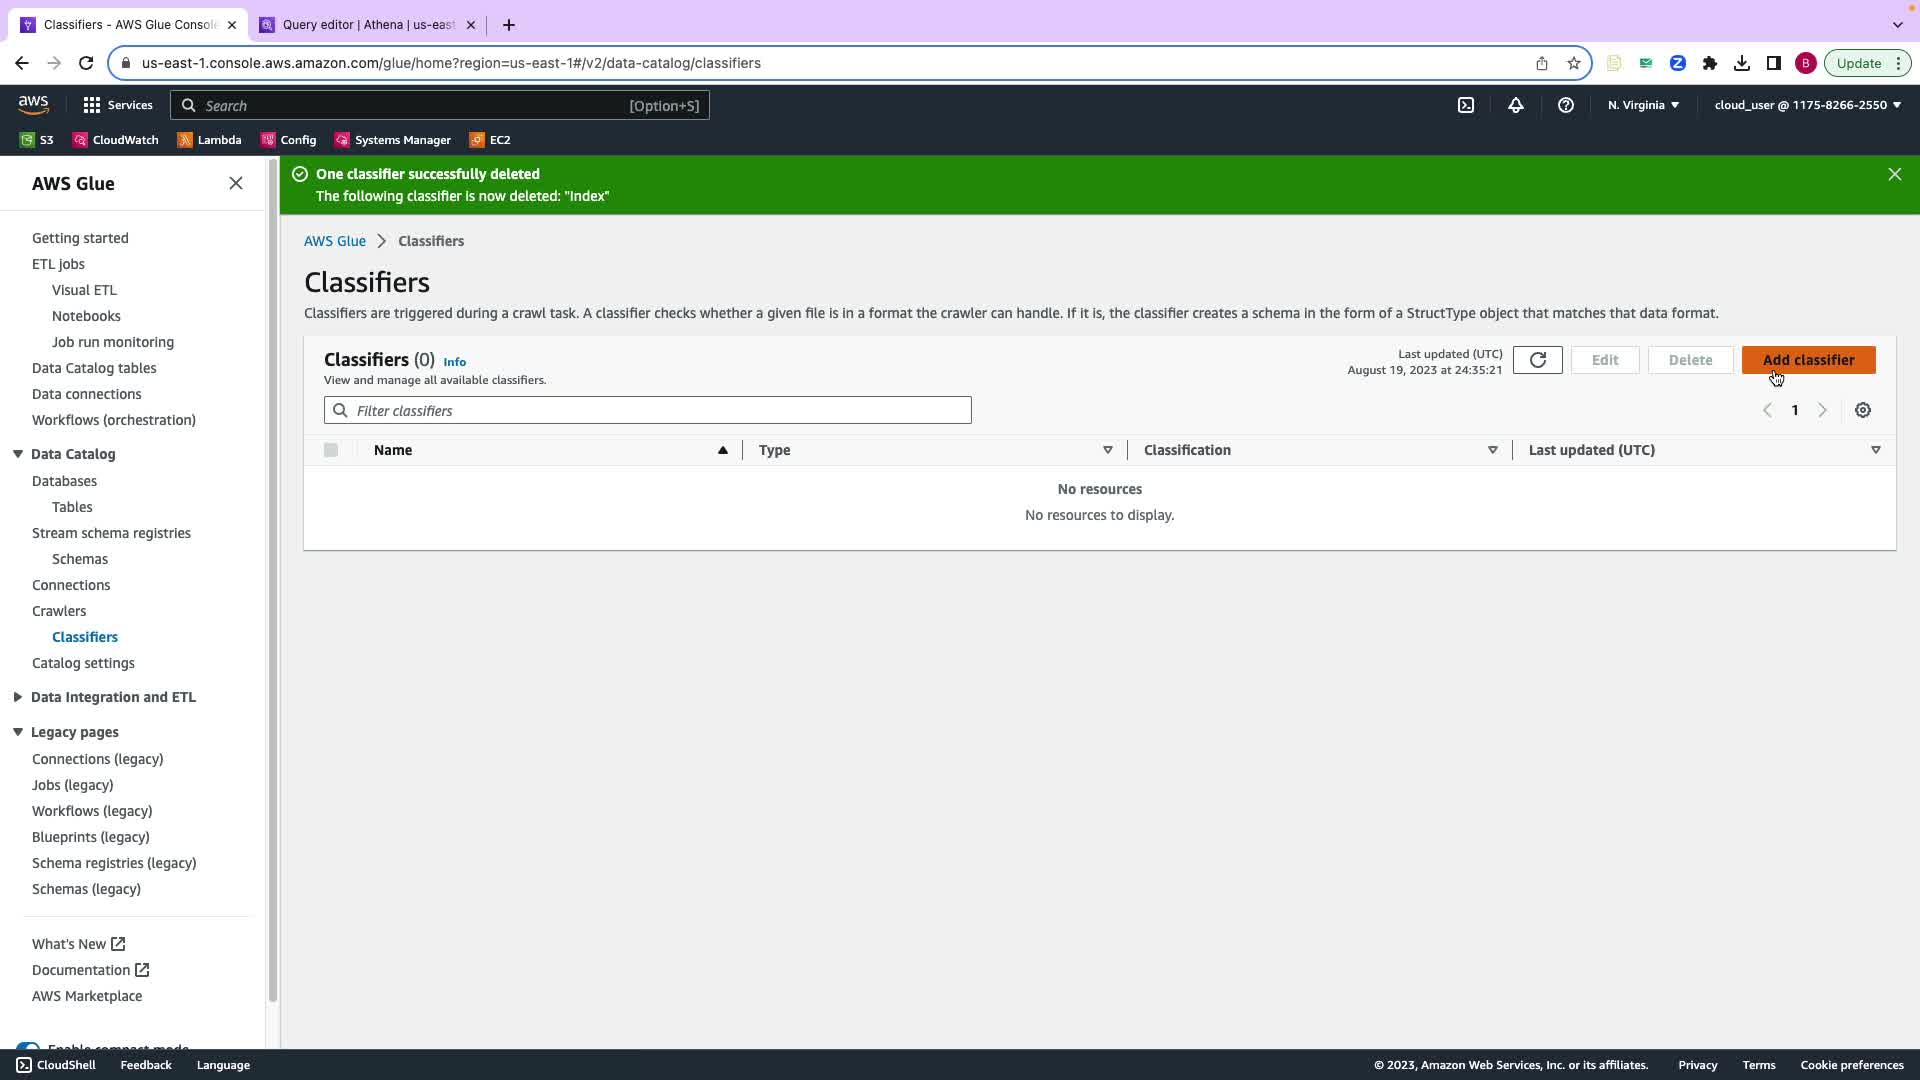This screenshot has height=1080, width=1920.
Task: Click the help question mark icon
Action: 1565,105
